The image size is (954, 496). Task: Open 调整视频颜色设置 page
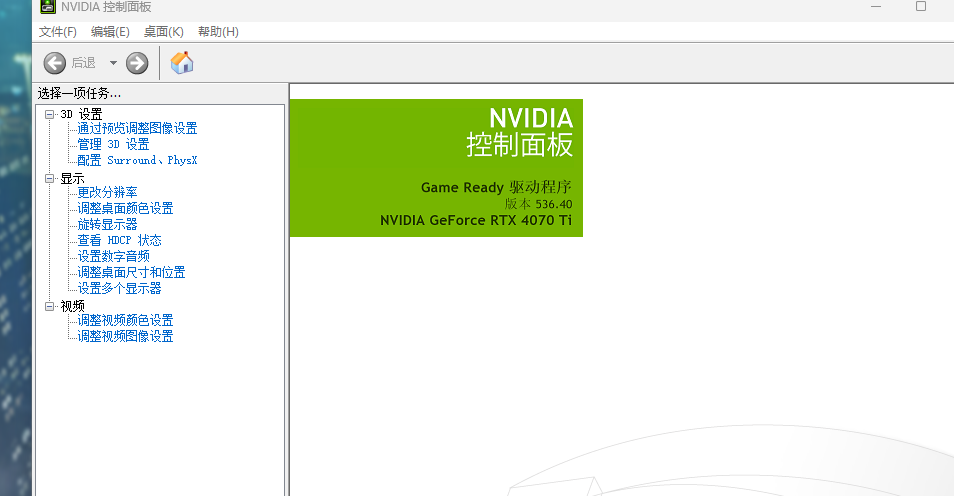coord(125,320)
